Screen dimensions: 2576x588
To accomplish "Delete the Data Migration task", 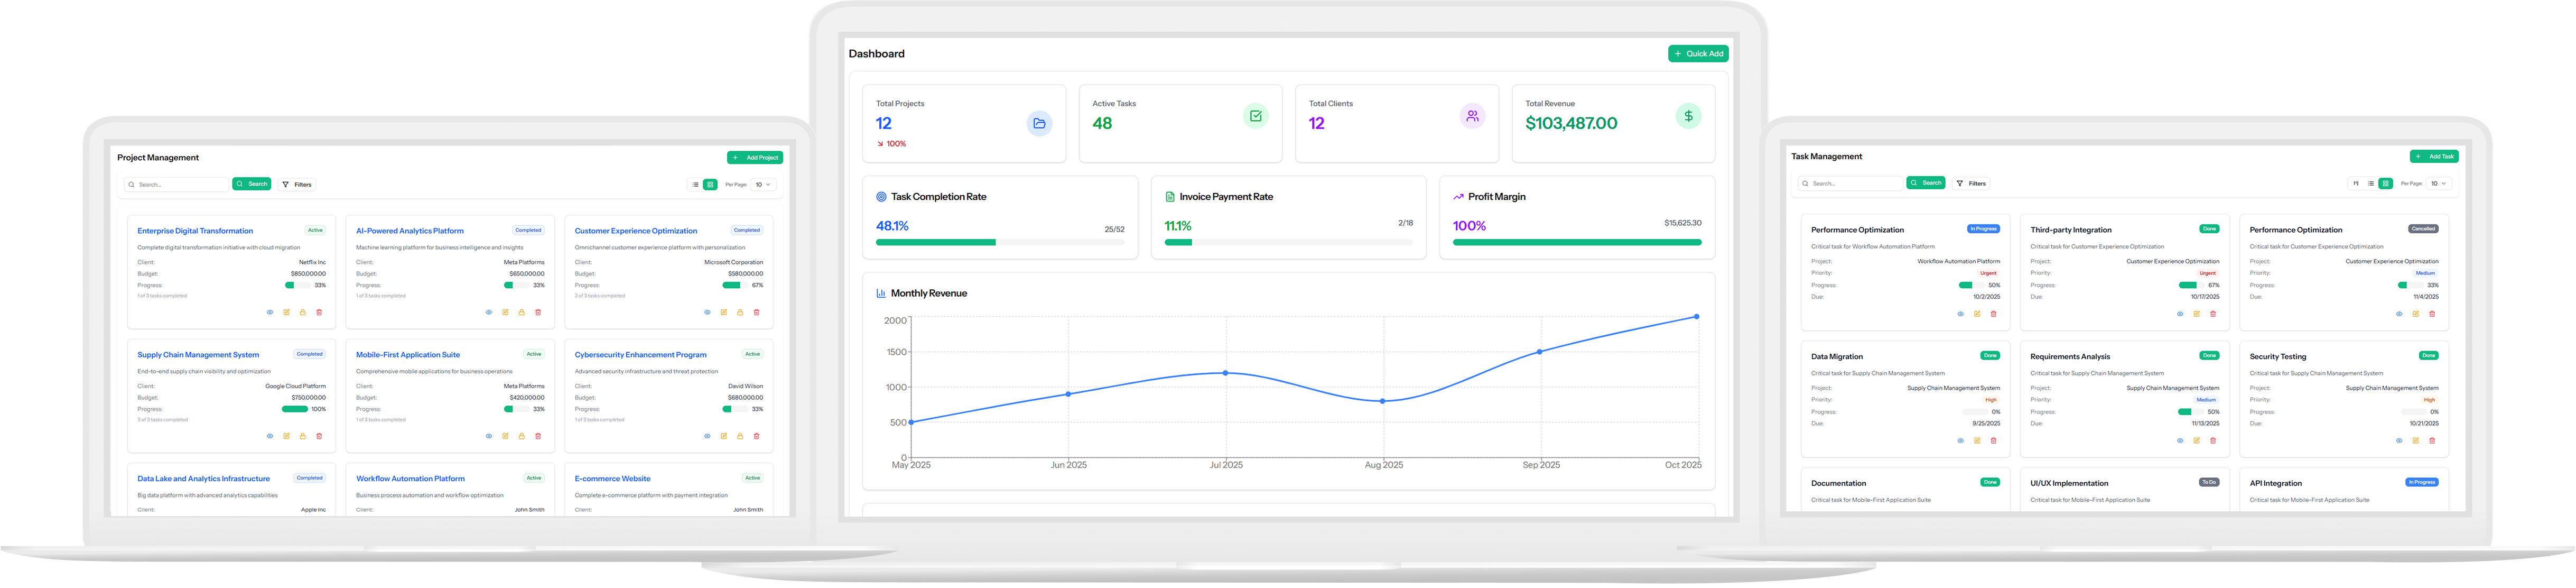I will 1993,441.
